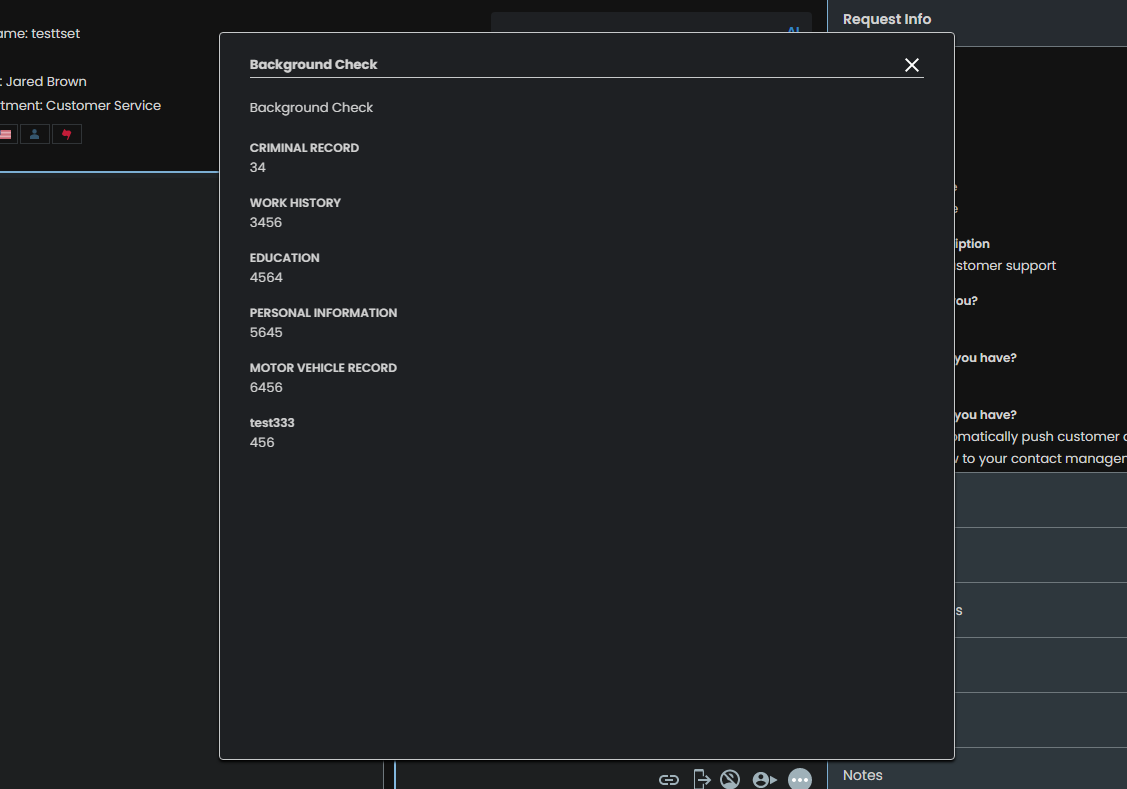Click the Jared Brown name text
This screenshot has width=1127, height=789.
click(46, 82)
